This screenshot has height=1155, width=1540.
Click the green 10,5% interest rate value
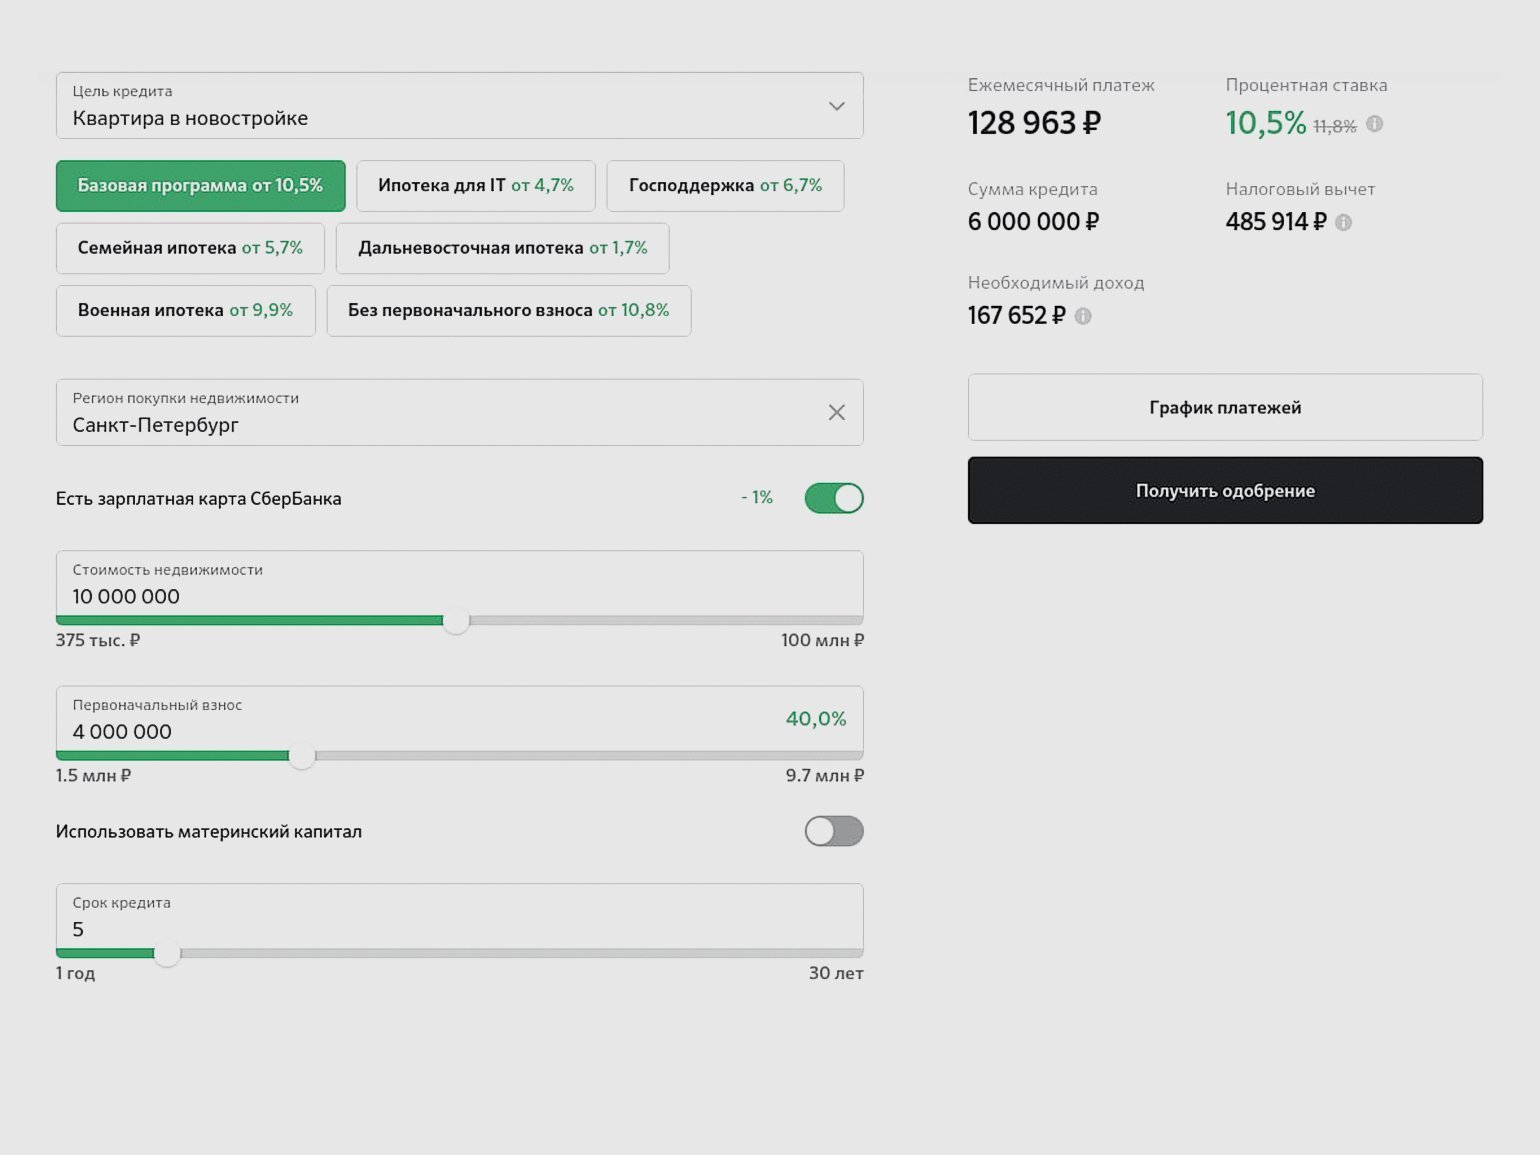(x=1266, y=123)
